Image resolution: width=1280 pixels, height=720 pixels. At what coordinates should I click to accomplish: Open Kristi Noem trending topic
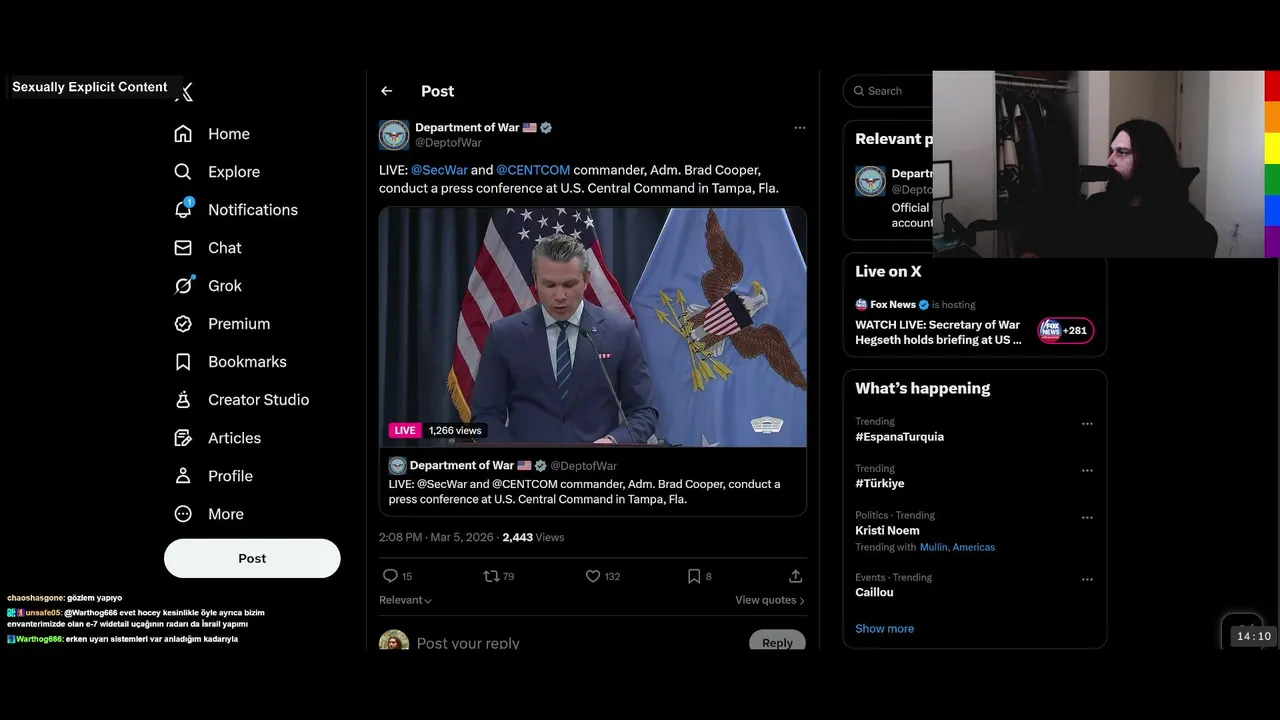pos(887,531)
